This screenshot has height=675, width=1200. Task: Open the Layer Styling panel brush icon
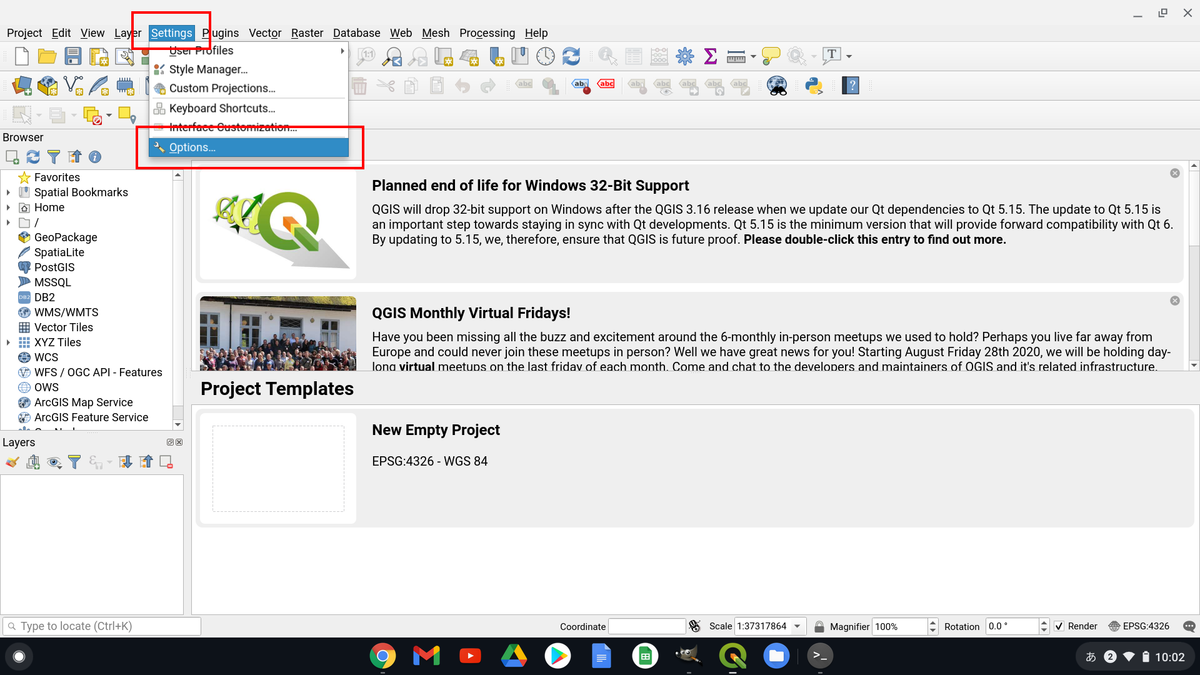[12, 462]
